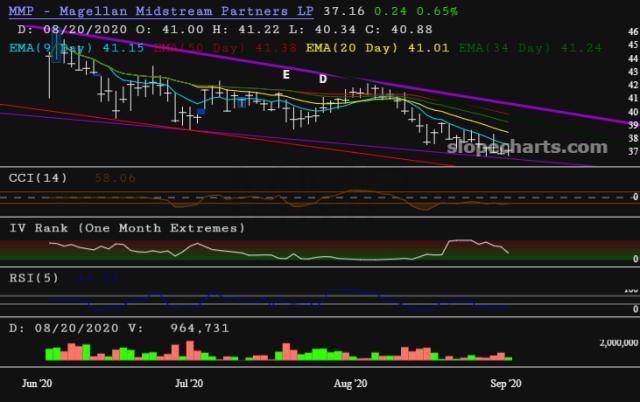Click the Aug '20 date axis label
Viewport: 640px width, 402px height.
pos(350,383)
